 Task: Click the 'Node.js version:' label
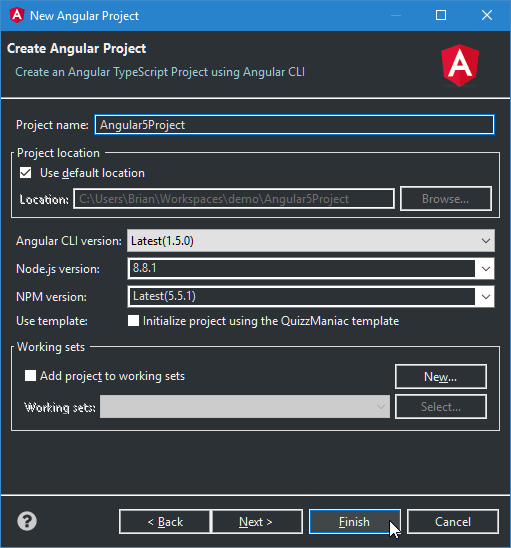pyautogui.click(x=58, y=269)
